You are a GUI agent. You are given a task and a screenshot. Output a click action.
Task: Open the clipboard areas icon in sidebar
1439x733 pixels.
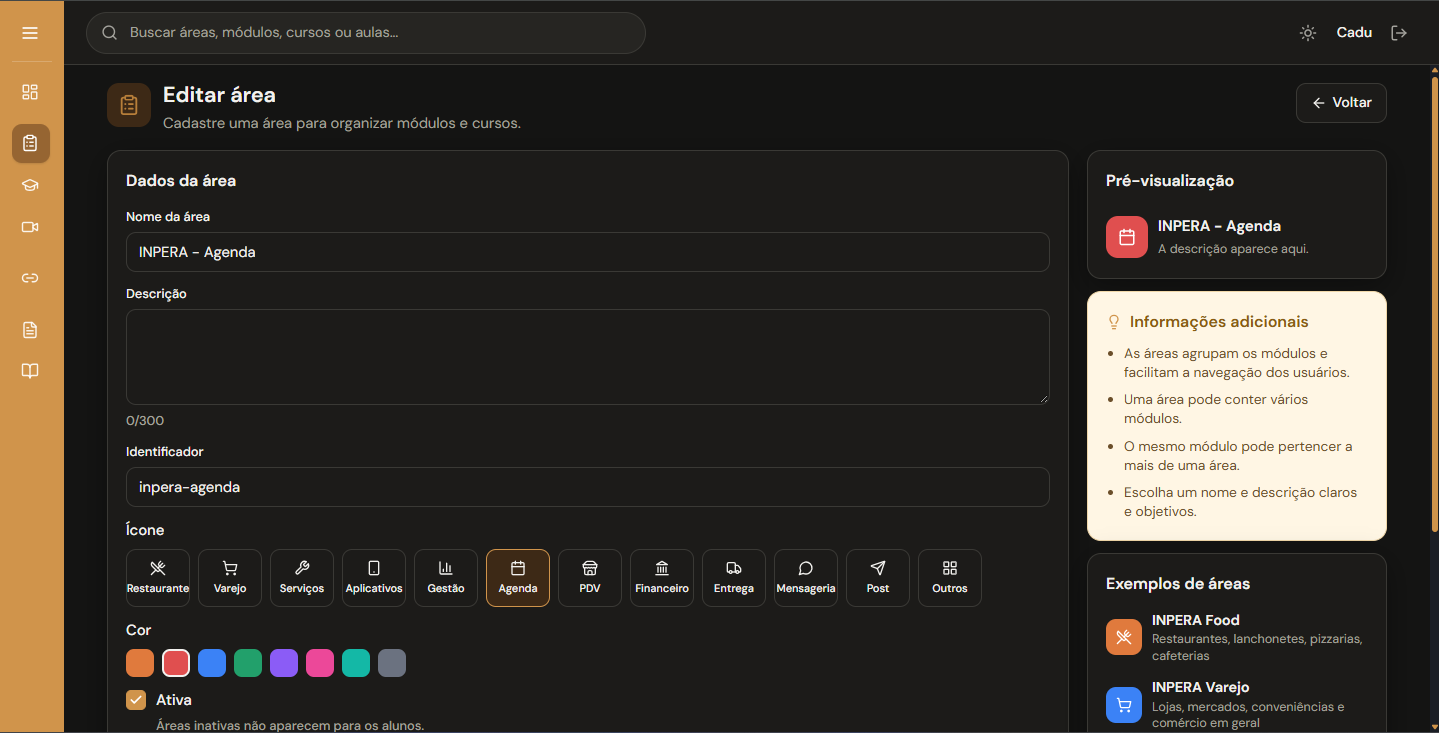[30, 143]
